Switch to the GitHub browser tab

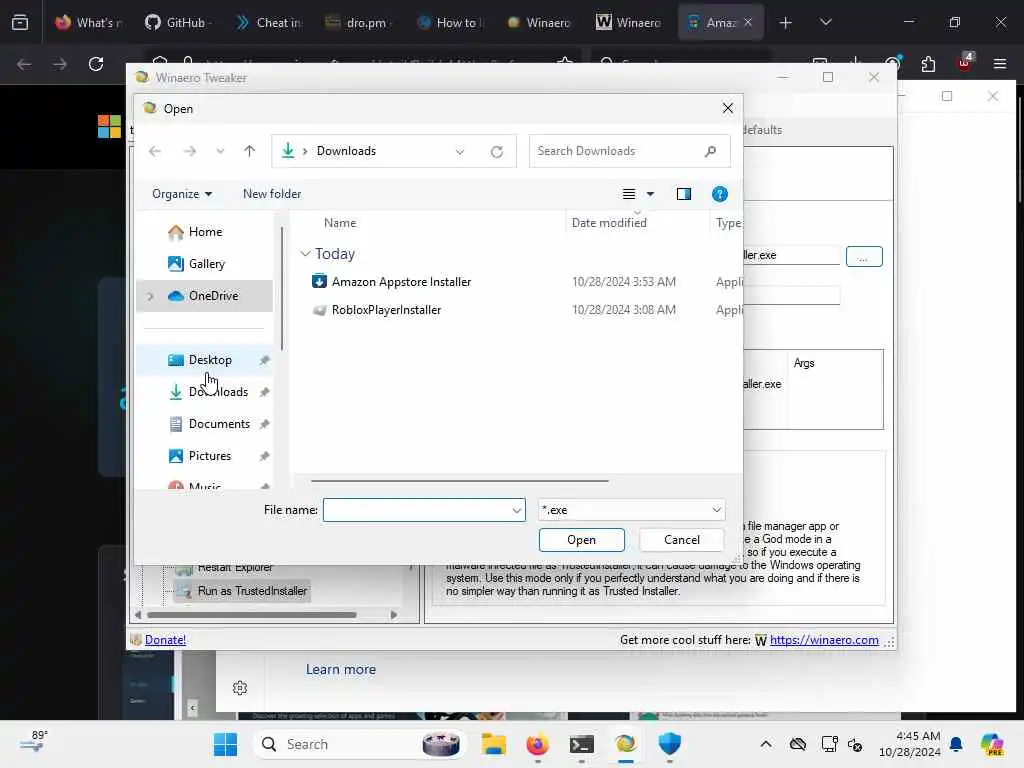click(x=177, y=22)
